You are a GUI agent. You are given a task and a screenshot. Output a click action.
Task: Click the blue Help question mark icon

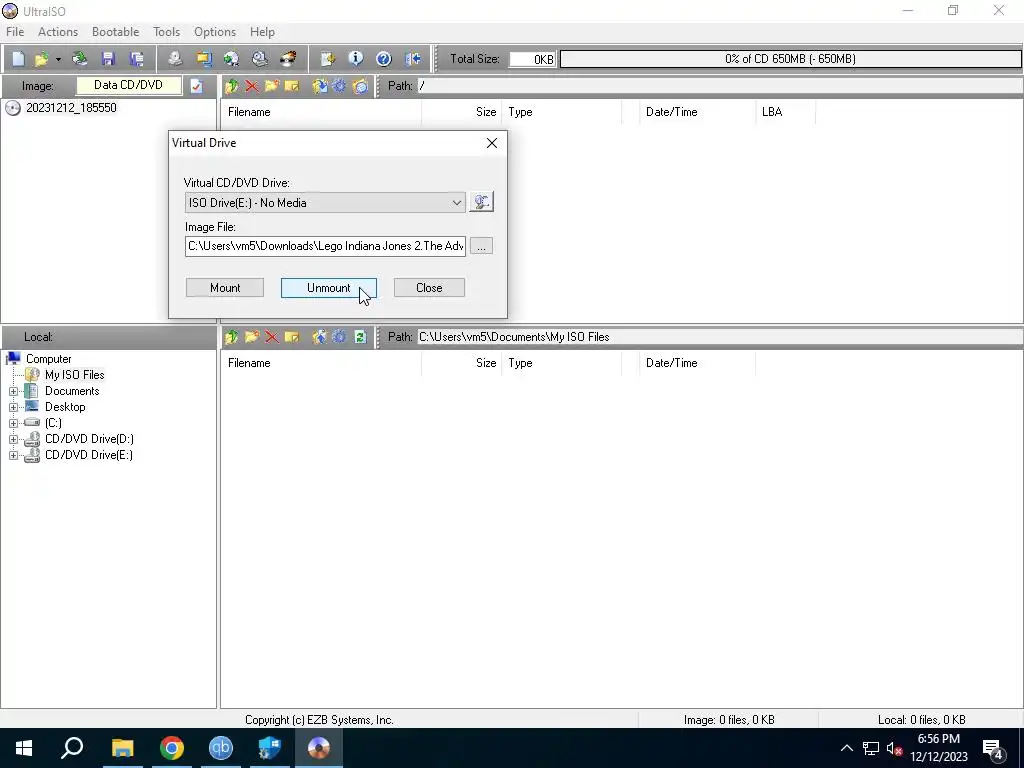point(384,59)
